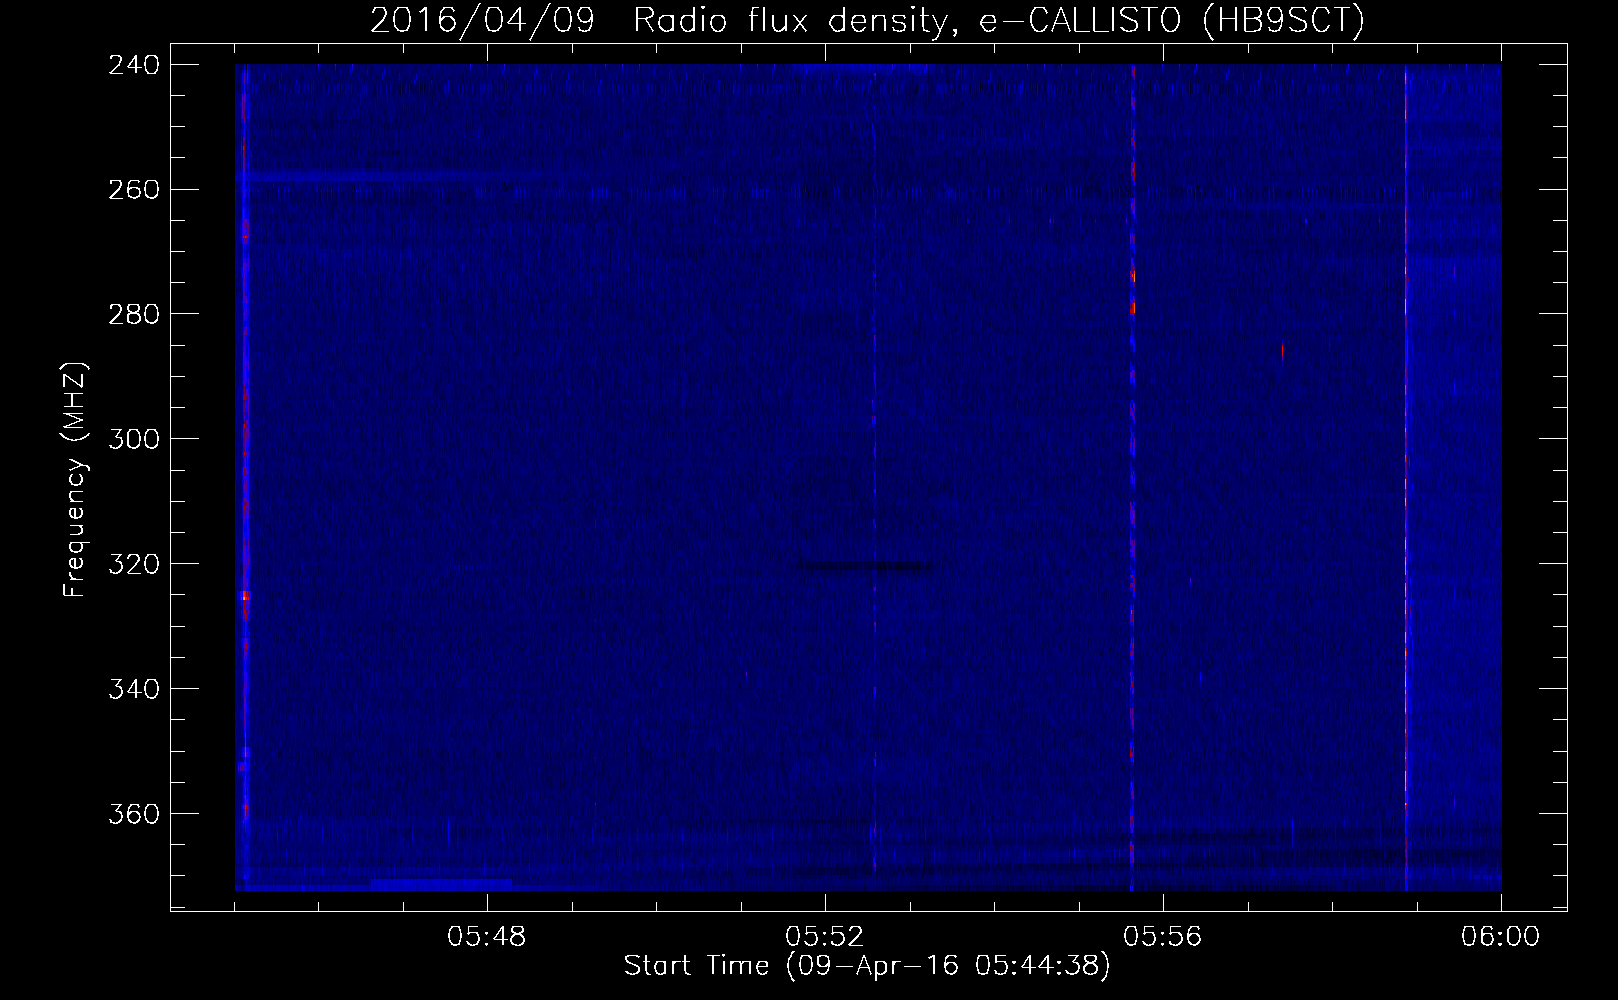Click the 280 frequency tick label

pos(132,314)
